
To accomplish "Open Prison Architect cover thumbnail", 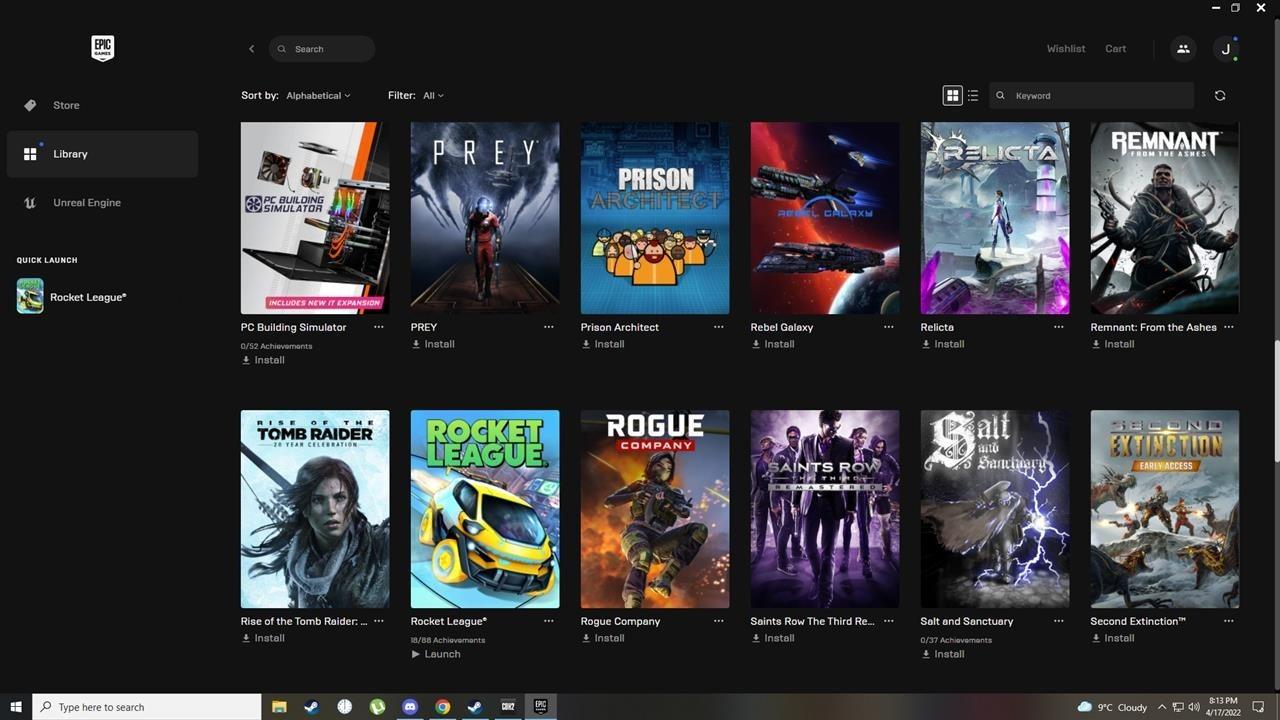I will [655, 218].
